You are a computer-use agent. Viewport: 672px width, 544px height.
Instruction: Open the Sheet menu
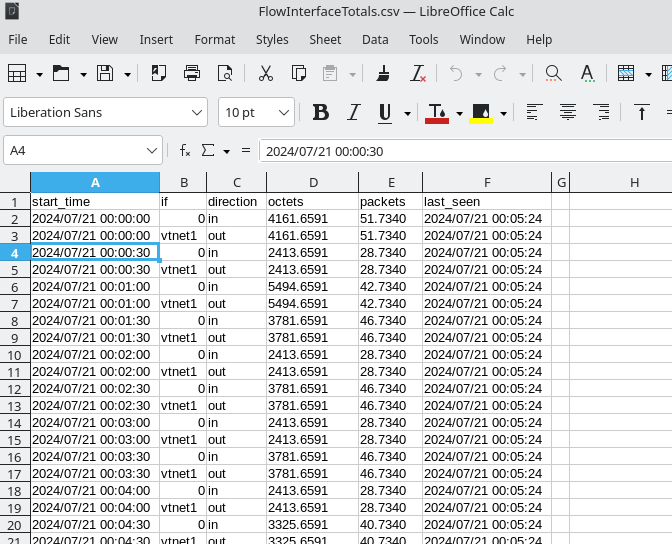(x=325, y=39)
